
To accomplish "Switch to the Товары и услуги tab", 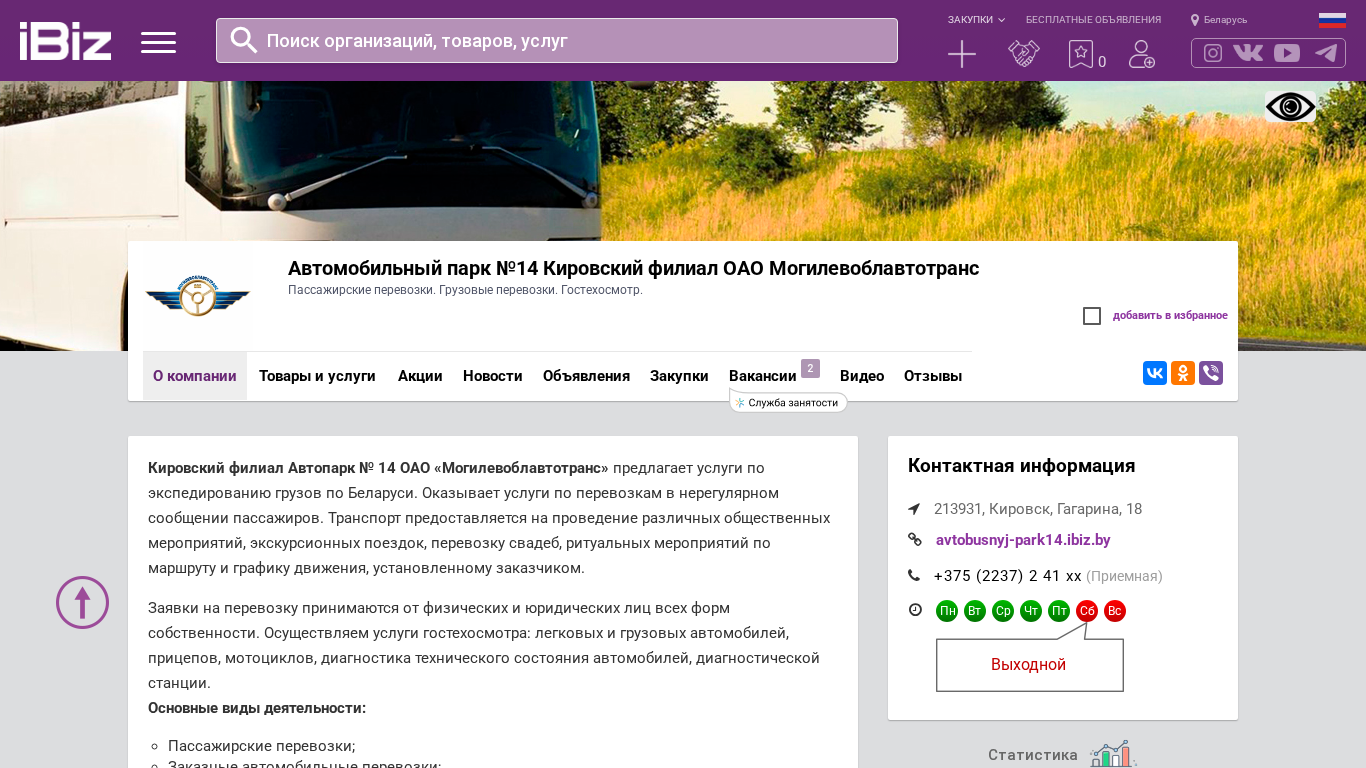I will click(317, 376).
